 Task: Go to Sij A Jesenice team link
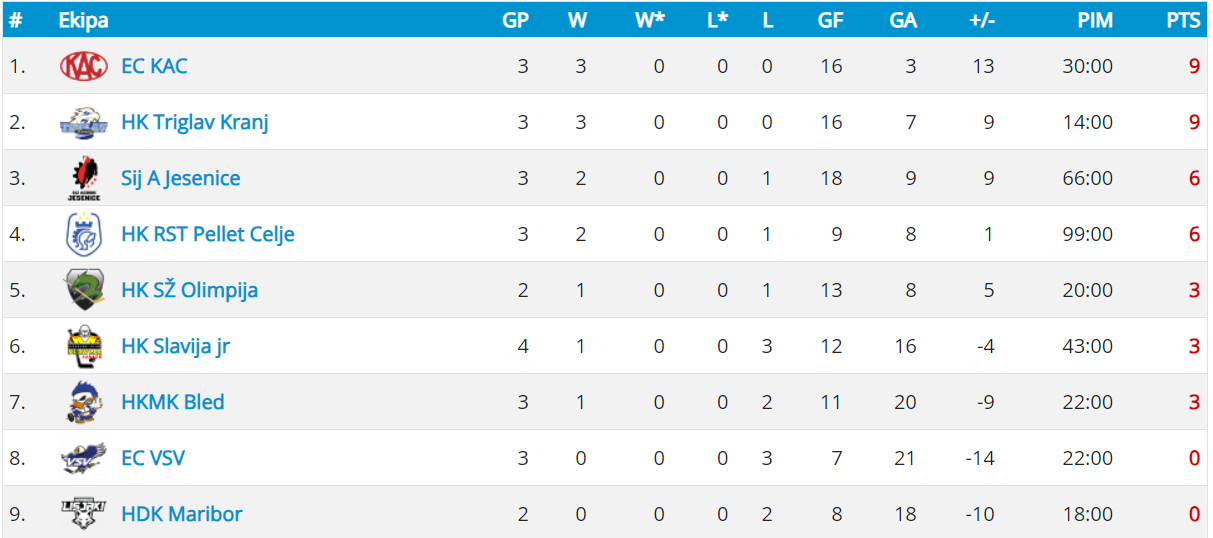coord(180,178)
